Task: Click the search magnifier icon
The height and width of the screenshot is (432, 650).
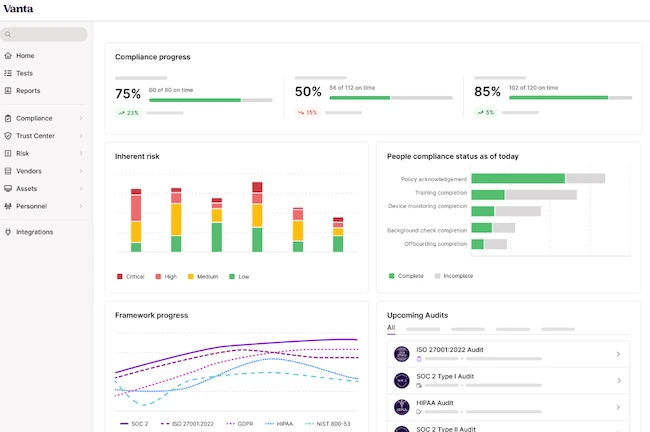Action: [x=8, y=34]
